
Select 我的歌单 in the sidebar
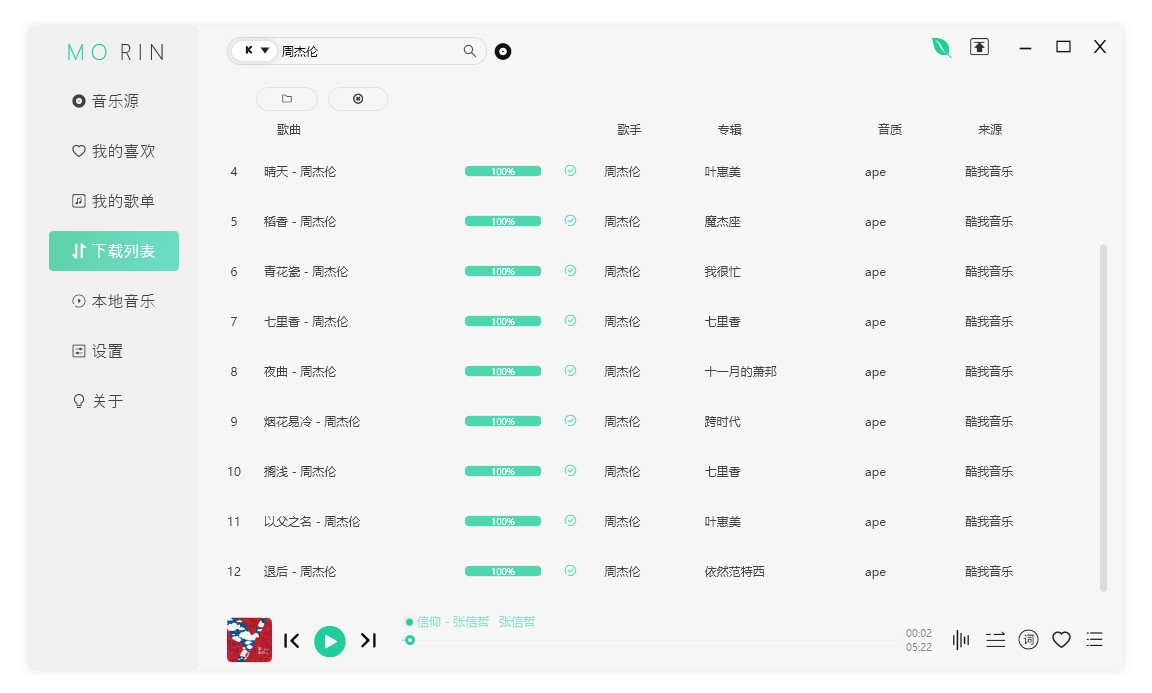pos(114,200)
